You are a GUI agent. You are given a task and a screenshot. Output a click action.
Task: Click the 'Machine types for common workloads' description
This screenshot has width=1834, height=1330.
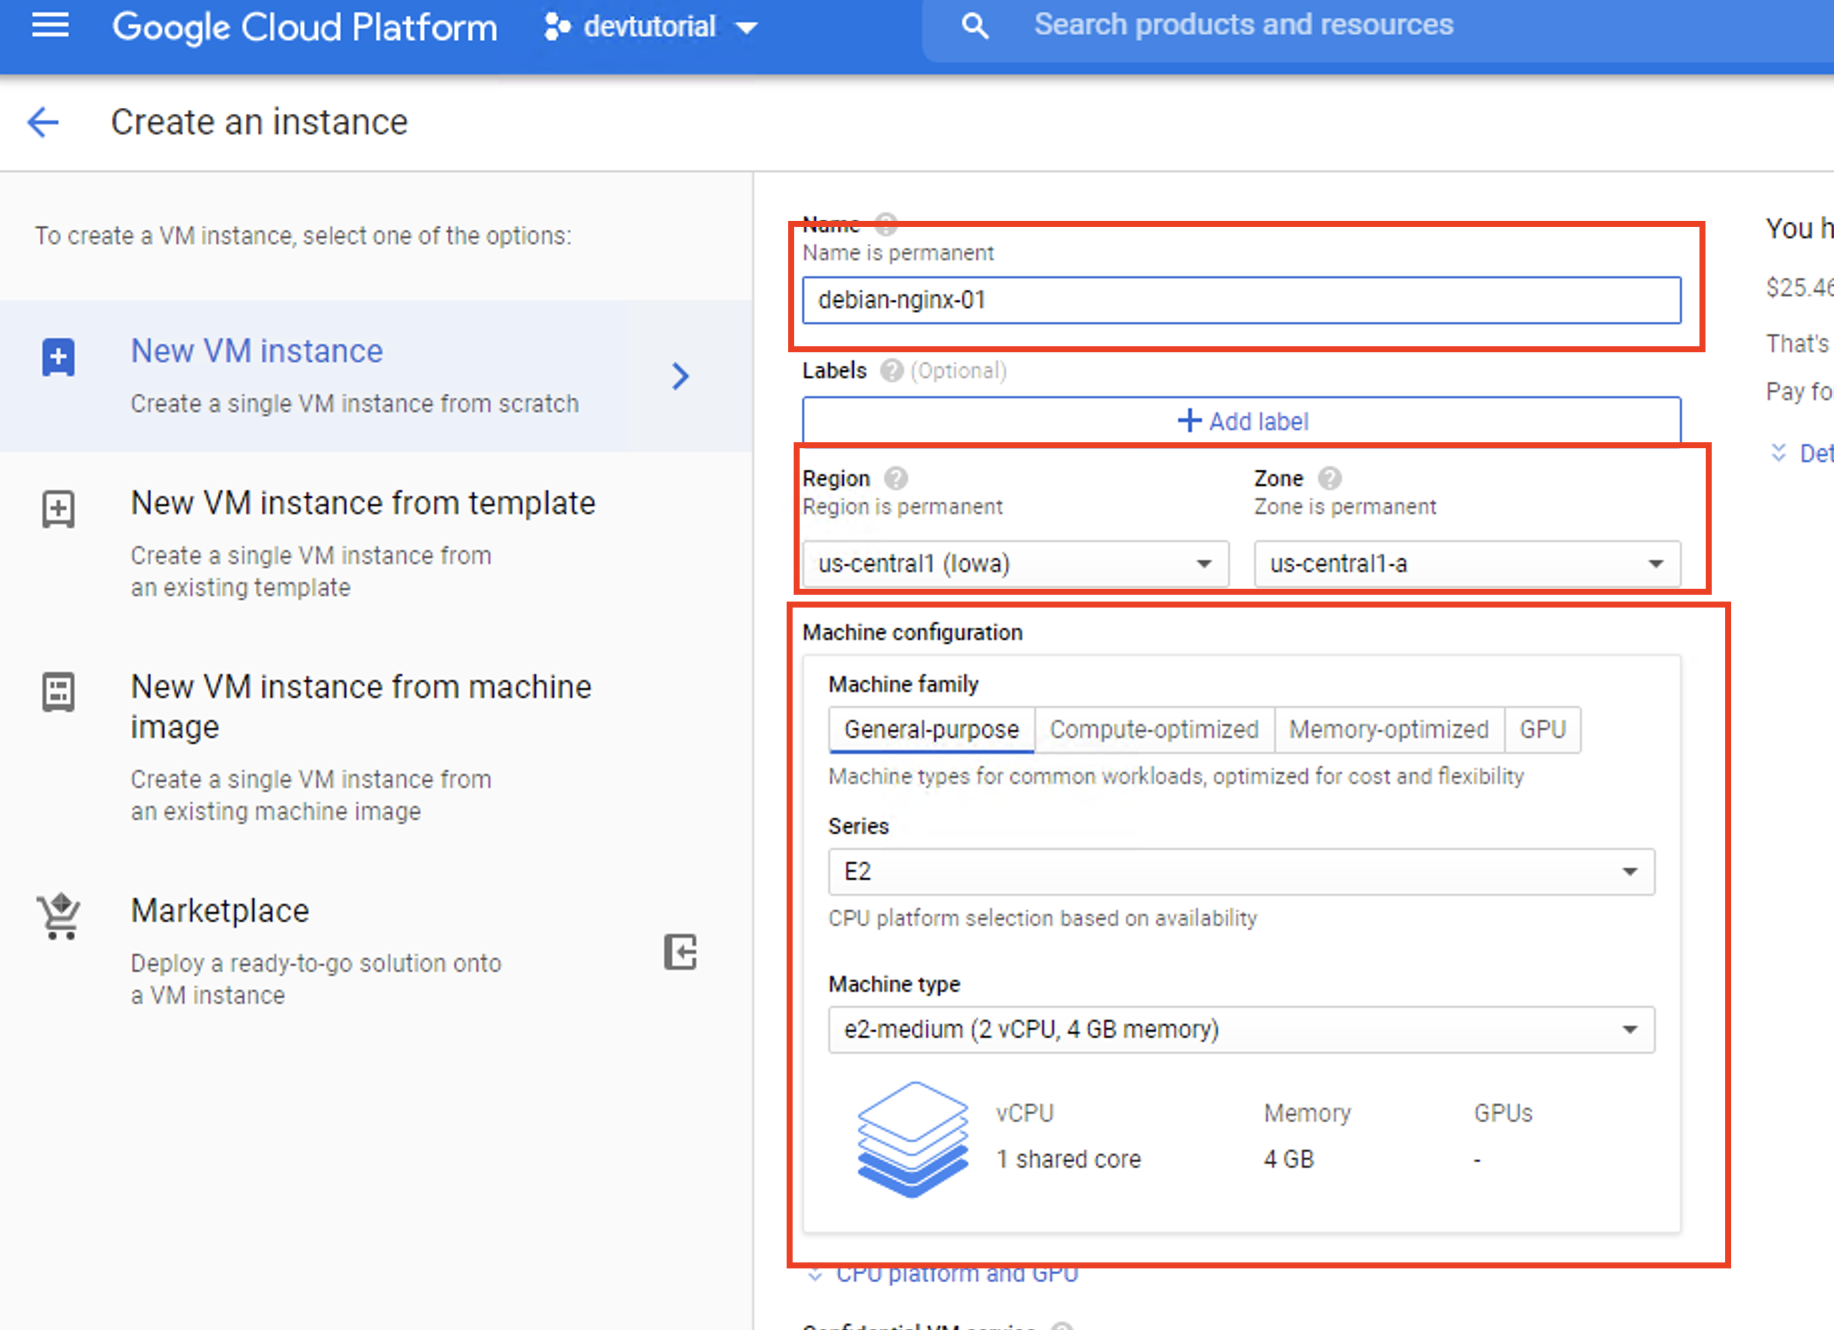pyautogui.click(x=1176, y=777)
